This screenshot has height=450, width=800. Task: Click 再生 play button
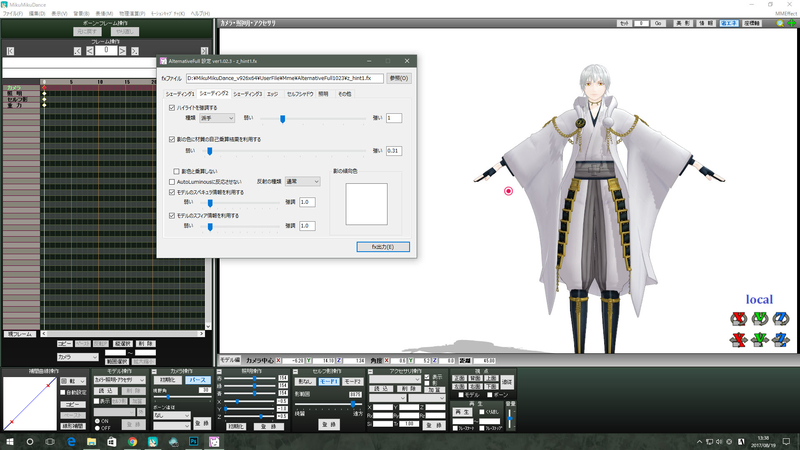(x=462, y=412)
